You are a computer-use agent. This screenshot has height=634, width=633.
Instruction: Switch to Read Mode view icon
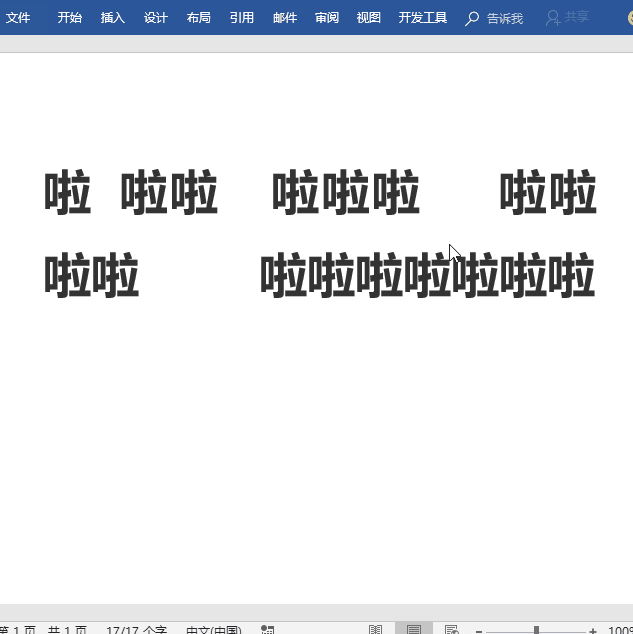tap(376, 630)
